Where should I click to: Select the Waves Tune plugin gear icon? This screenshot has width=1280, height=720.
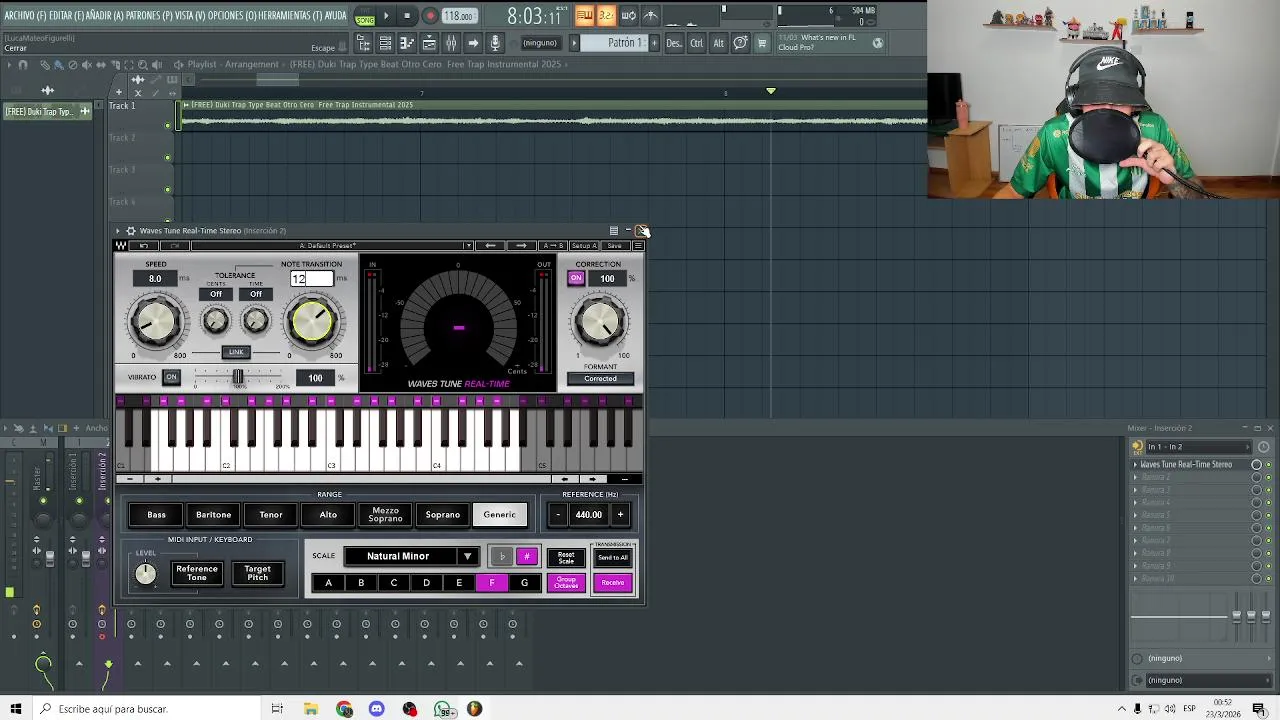pos(130,231)
